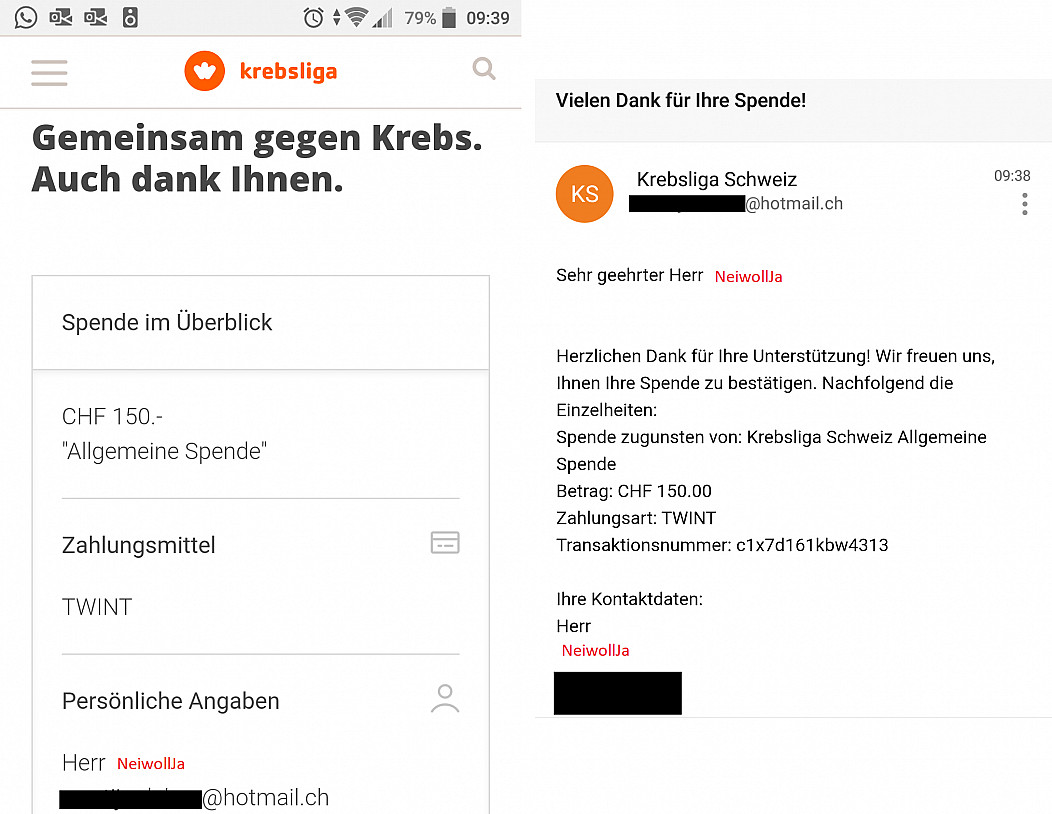Tap the search magnifier icon
Screen dimensions: 1052x814
(x=484, y=69)
